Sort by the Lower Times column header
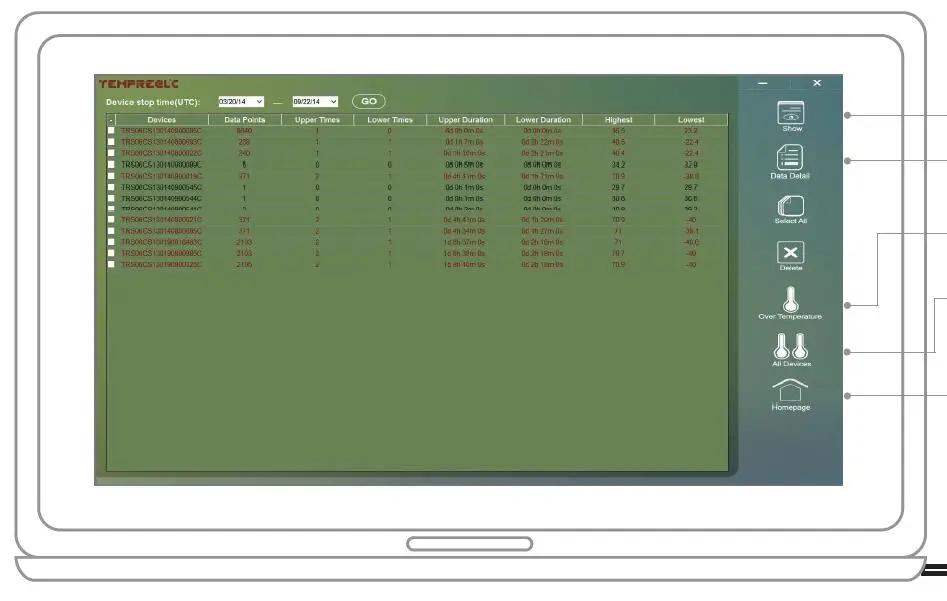 [390, 120]
